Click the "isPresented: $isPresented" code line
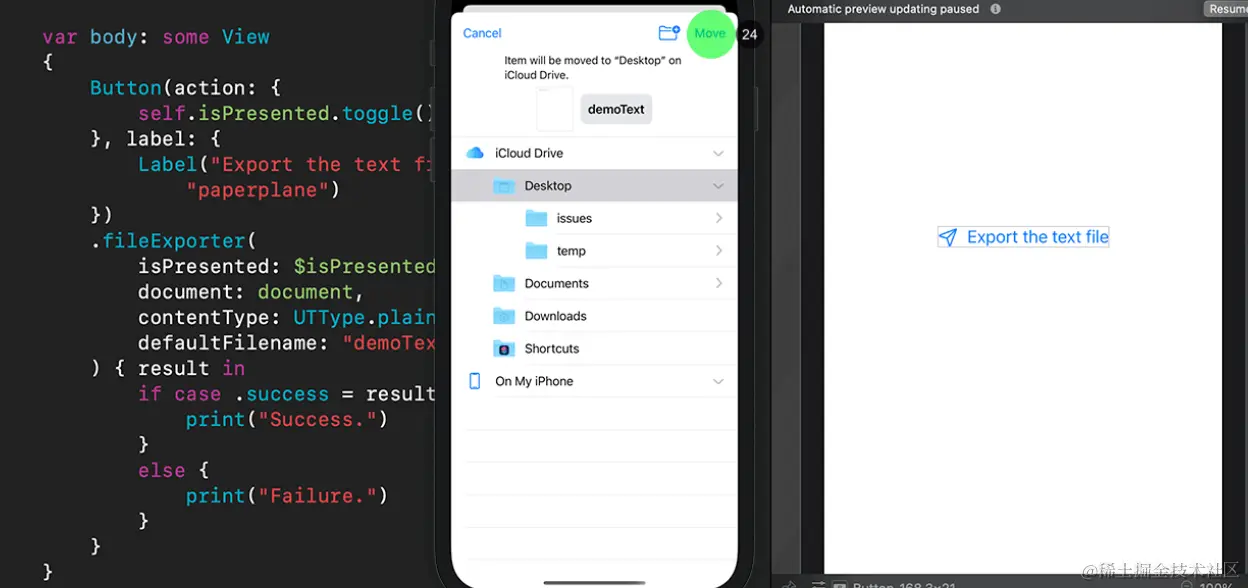Screen dimensions: 1248x588 (285, 266)
